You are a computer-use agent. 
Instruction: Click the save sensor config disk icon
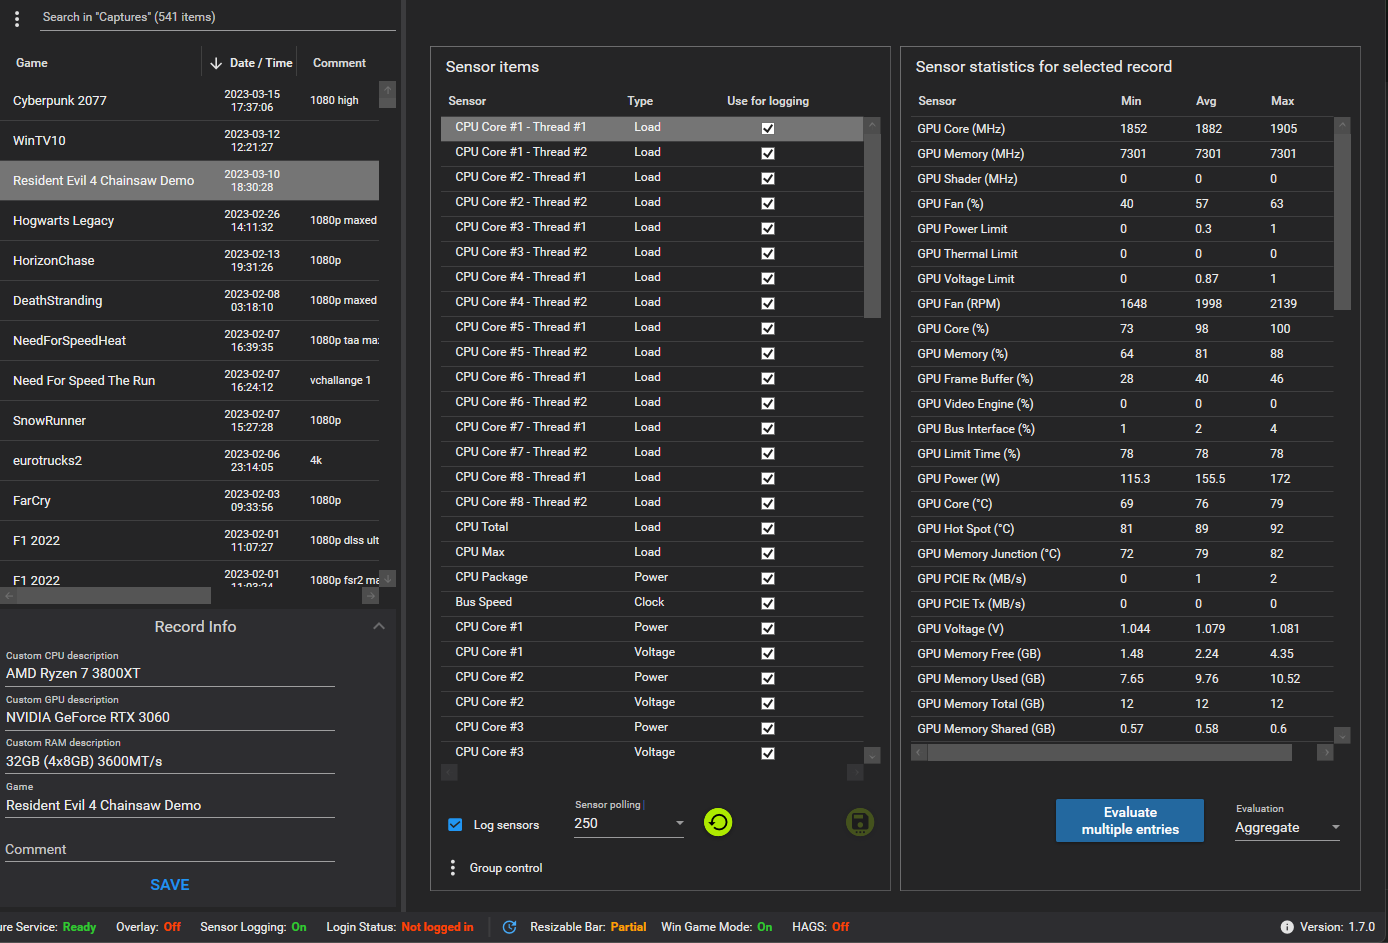pyautogui.click(x=860, y=822)
